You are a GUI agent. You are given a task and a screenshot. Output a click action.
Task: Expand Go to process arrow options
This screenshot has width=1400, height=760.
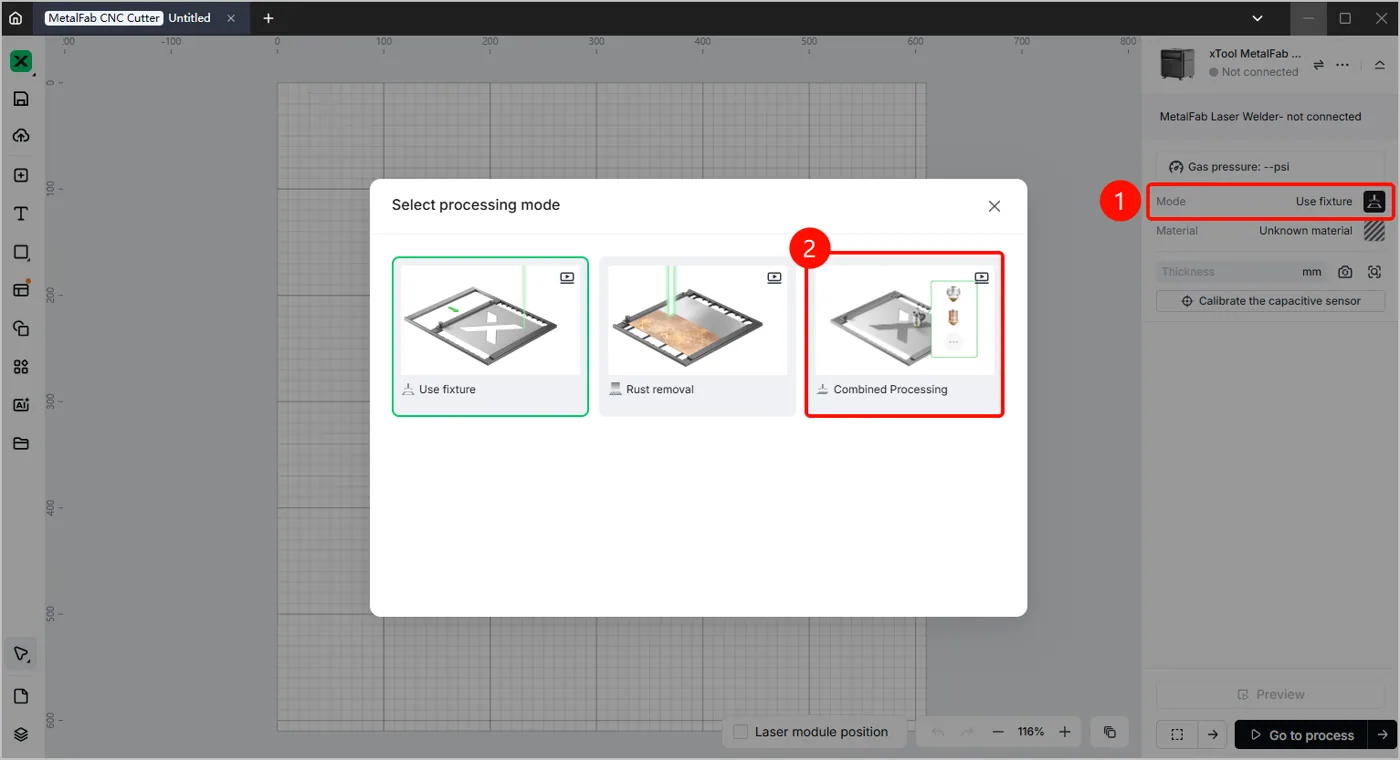click(x=1382, y=735)
